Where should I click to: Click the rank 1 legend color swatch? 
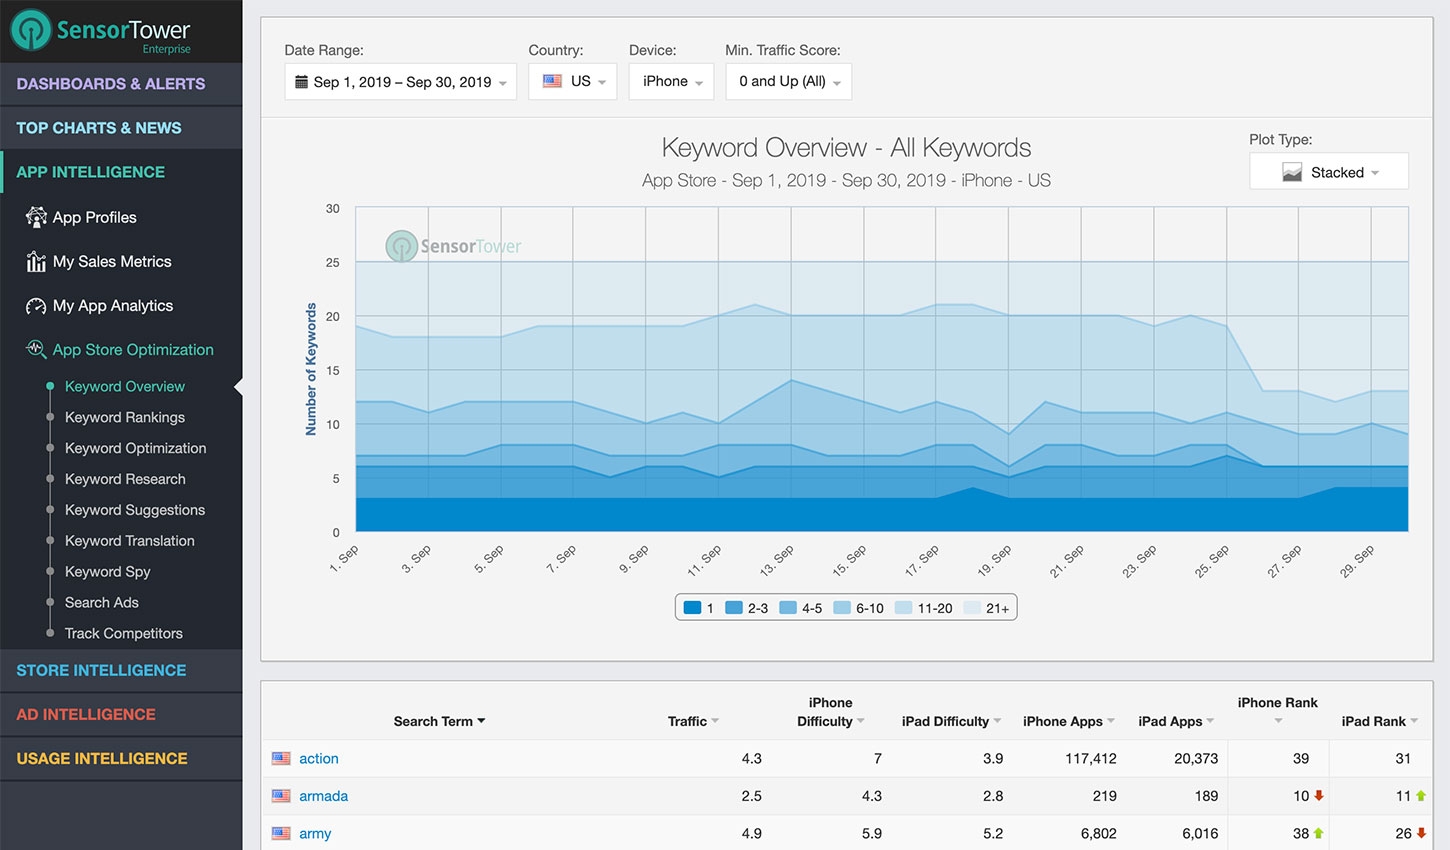click(x=692, y=608)
